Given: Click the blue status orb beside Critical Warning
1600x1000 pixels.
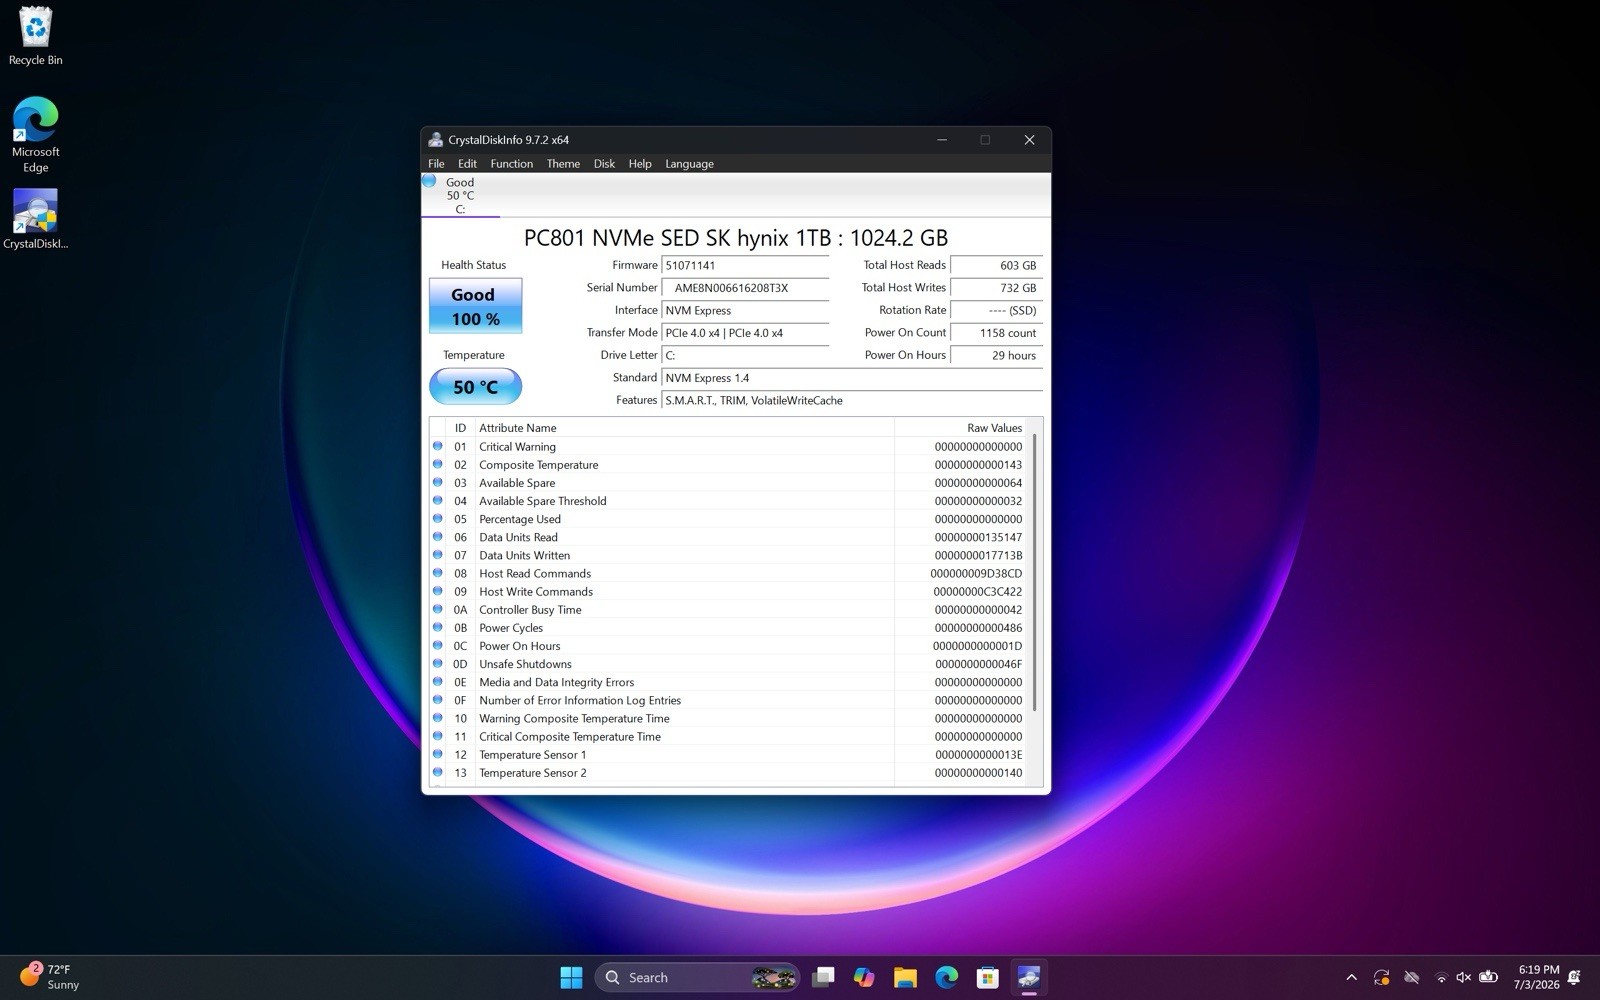Looking at the screenshot, I should pyautogui.click(x=438, y=446).
